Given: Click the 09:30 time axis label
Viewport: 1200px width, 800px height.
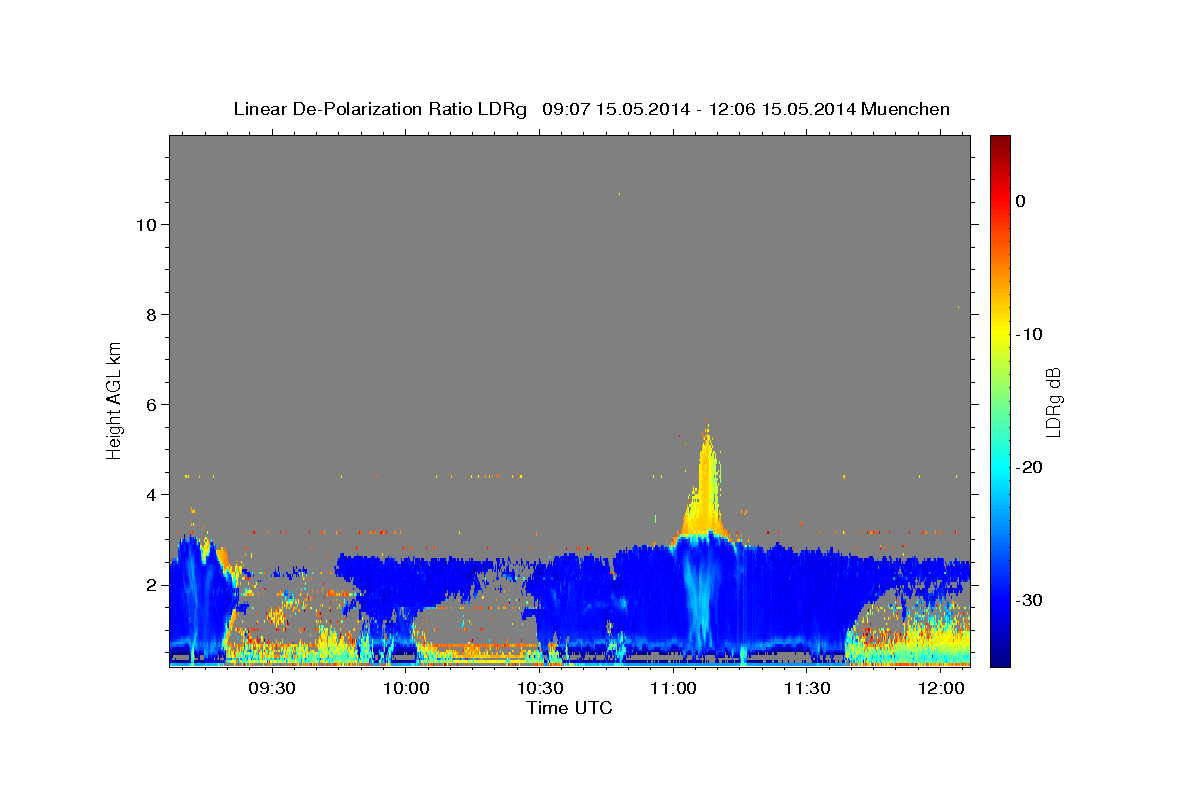Looking at the screenshot, I should [x=272, y=688].
